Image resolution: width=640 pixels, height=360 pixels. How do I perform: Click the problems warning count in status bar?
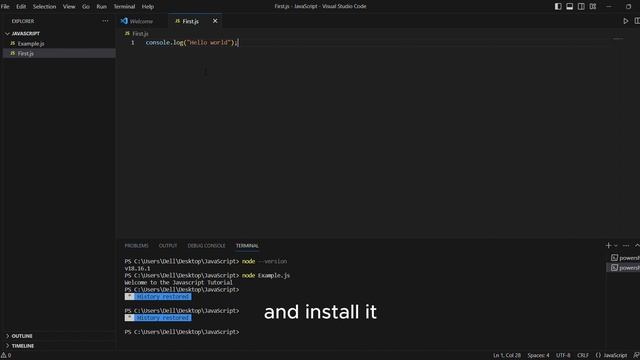pos(6,356)
